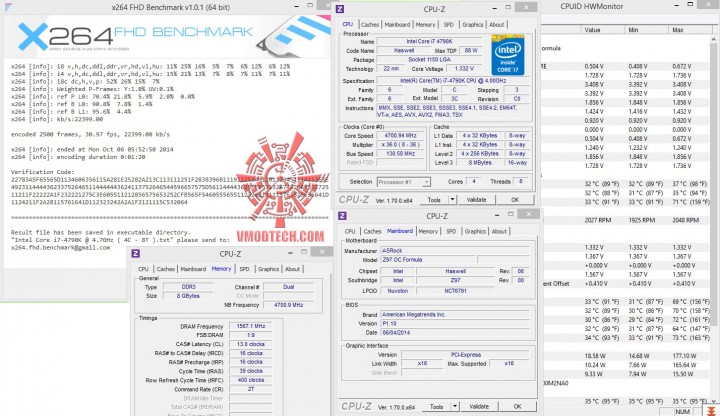Viewport: 720px width, 416px height.
Task: Open Tools dropdown arrow in Mainboard CPU-Z window
Action: tap(455, 406)
